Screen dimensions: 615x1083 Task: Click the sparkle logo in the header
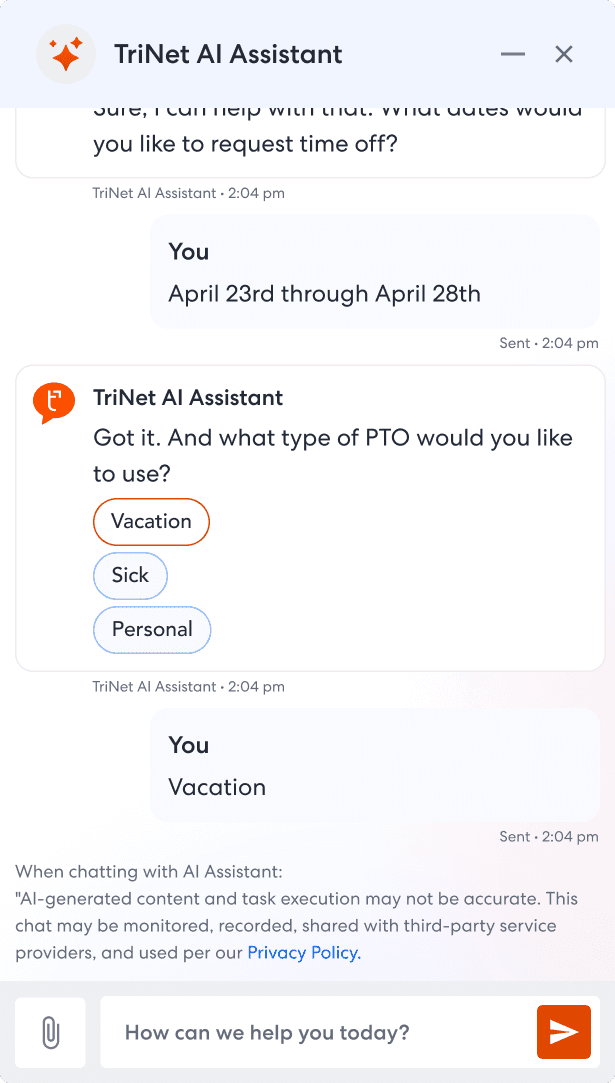coord(66,54)
